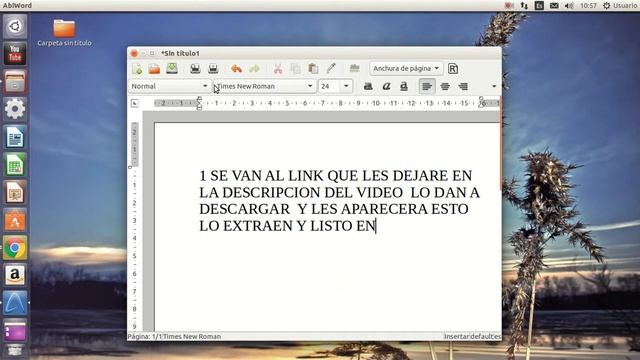Image resolution: width=640 pixels, height=360 pixels.
Task: Paste from the clipboard
Action: 313,69
